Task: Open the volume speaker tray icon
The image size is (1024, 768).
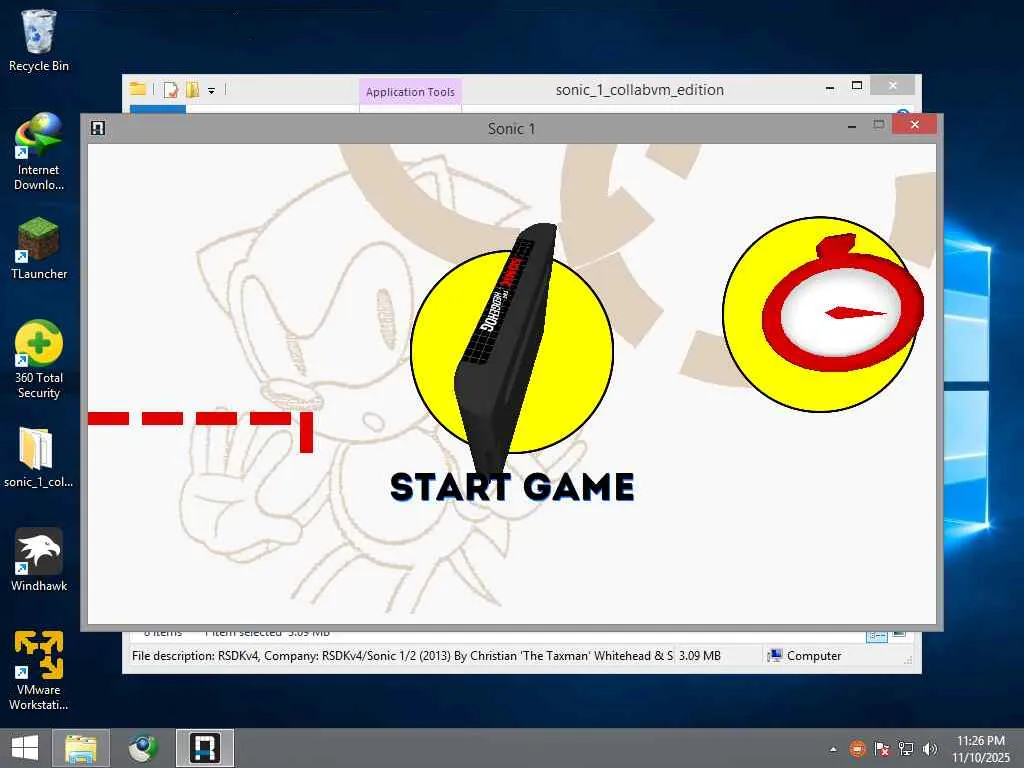Action: click(x=930, y=748)
